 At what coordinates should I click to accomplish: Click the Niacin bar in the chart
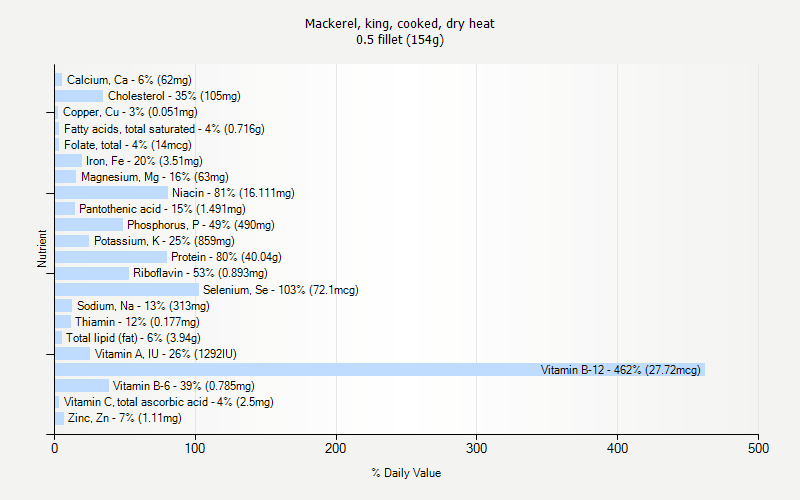coord(111,193)
